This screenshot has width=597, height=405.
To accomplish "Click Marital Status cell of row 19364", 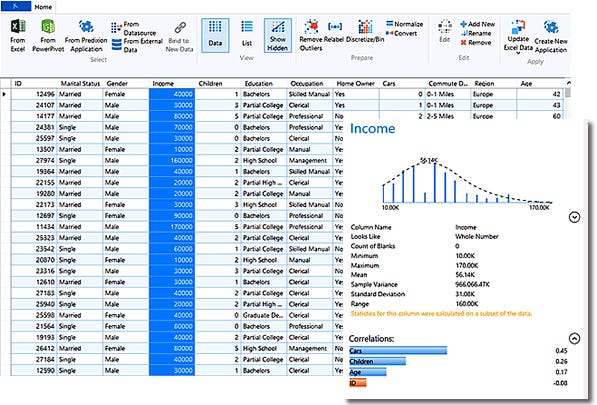I will pos(80,171).
